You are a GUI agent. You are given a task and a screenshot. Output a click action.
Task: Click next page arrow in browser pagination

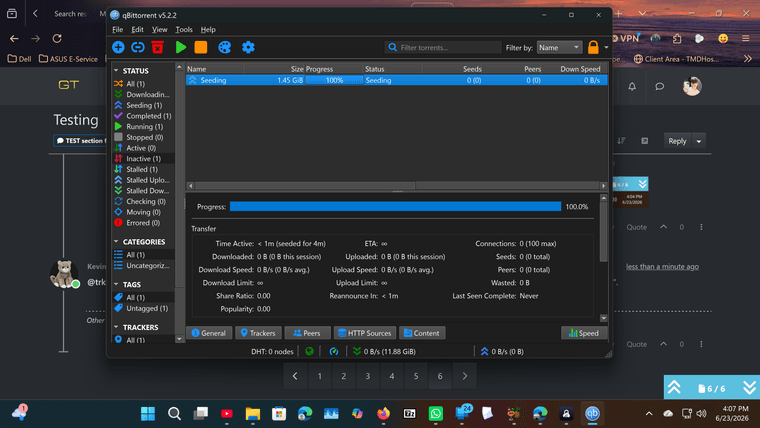click(464, 376)
